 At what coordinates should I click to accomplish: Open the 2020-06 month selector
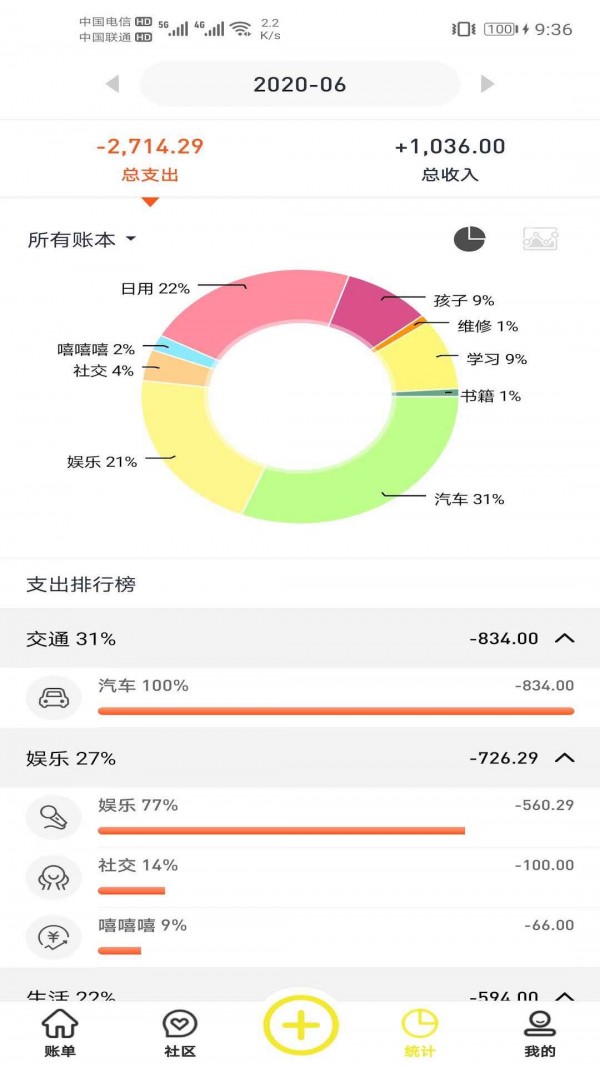[x=300, y=85]
